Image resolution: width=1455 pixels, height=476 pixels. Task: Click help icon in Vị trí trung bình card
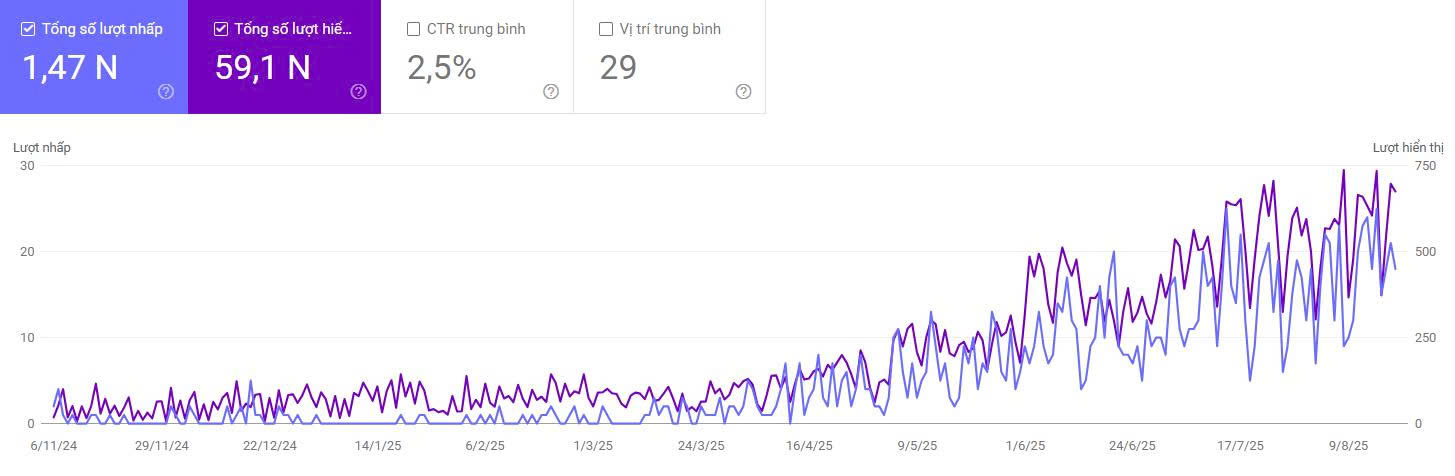pyautogui.click(x=743, y=92)
